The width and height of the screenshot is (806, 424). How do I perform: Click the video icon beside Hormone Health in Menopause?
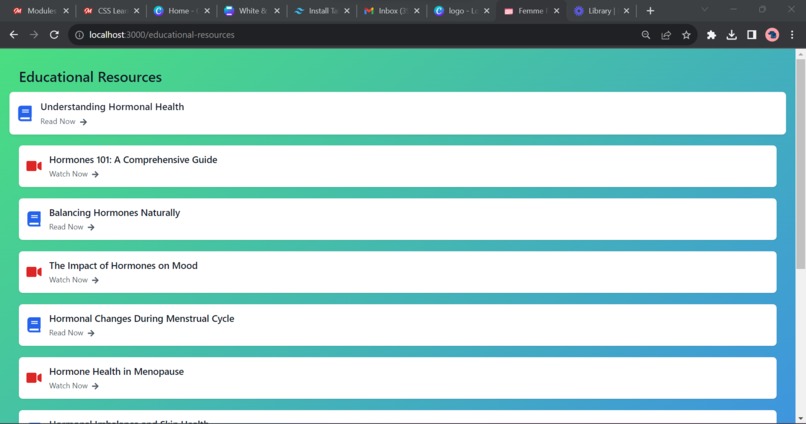34,378
